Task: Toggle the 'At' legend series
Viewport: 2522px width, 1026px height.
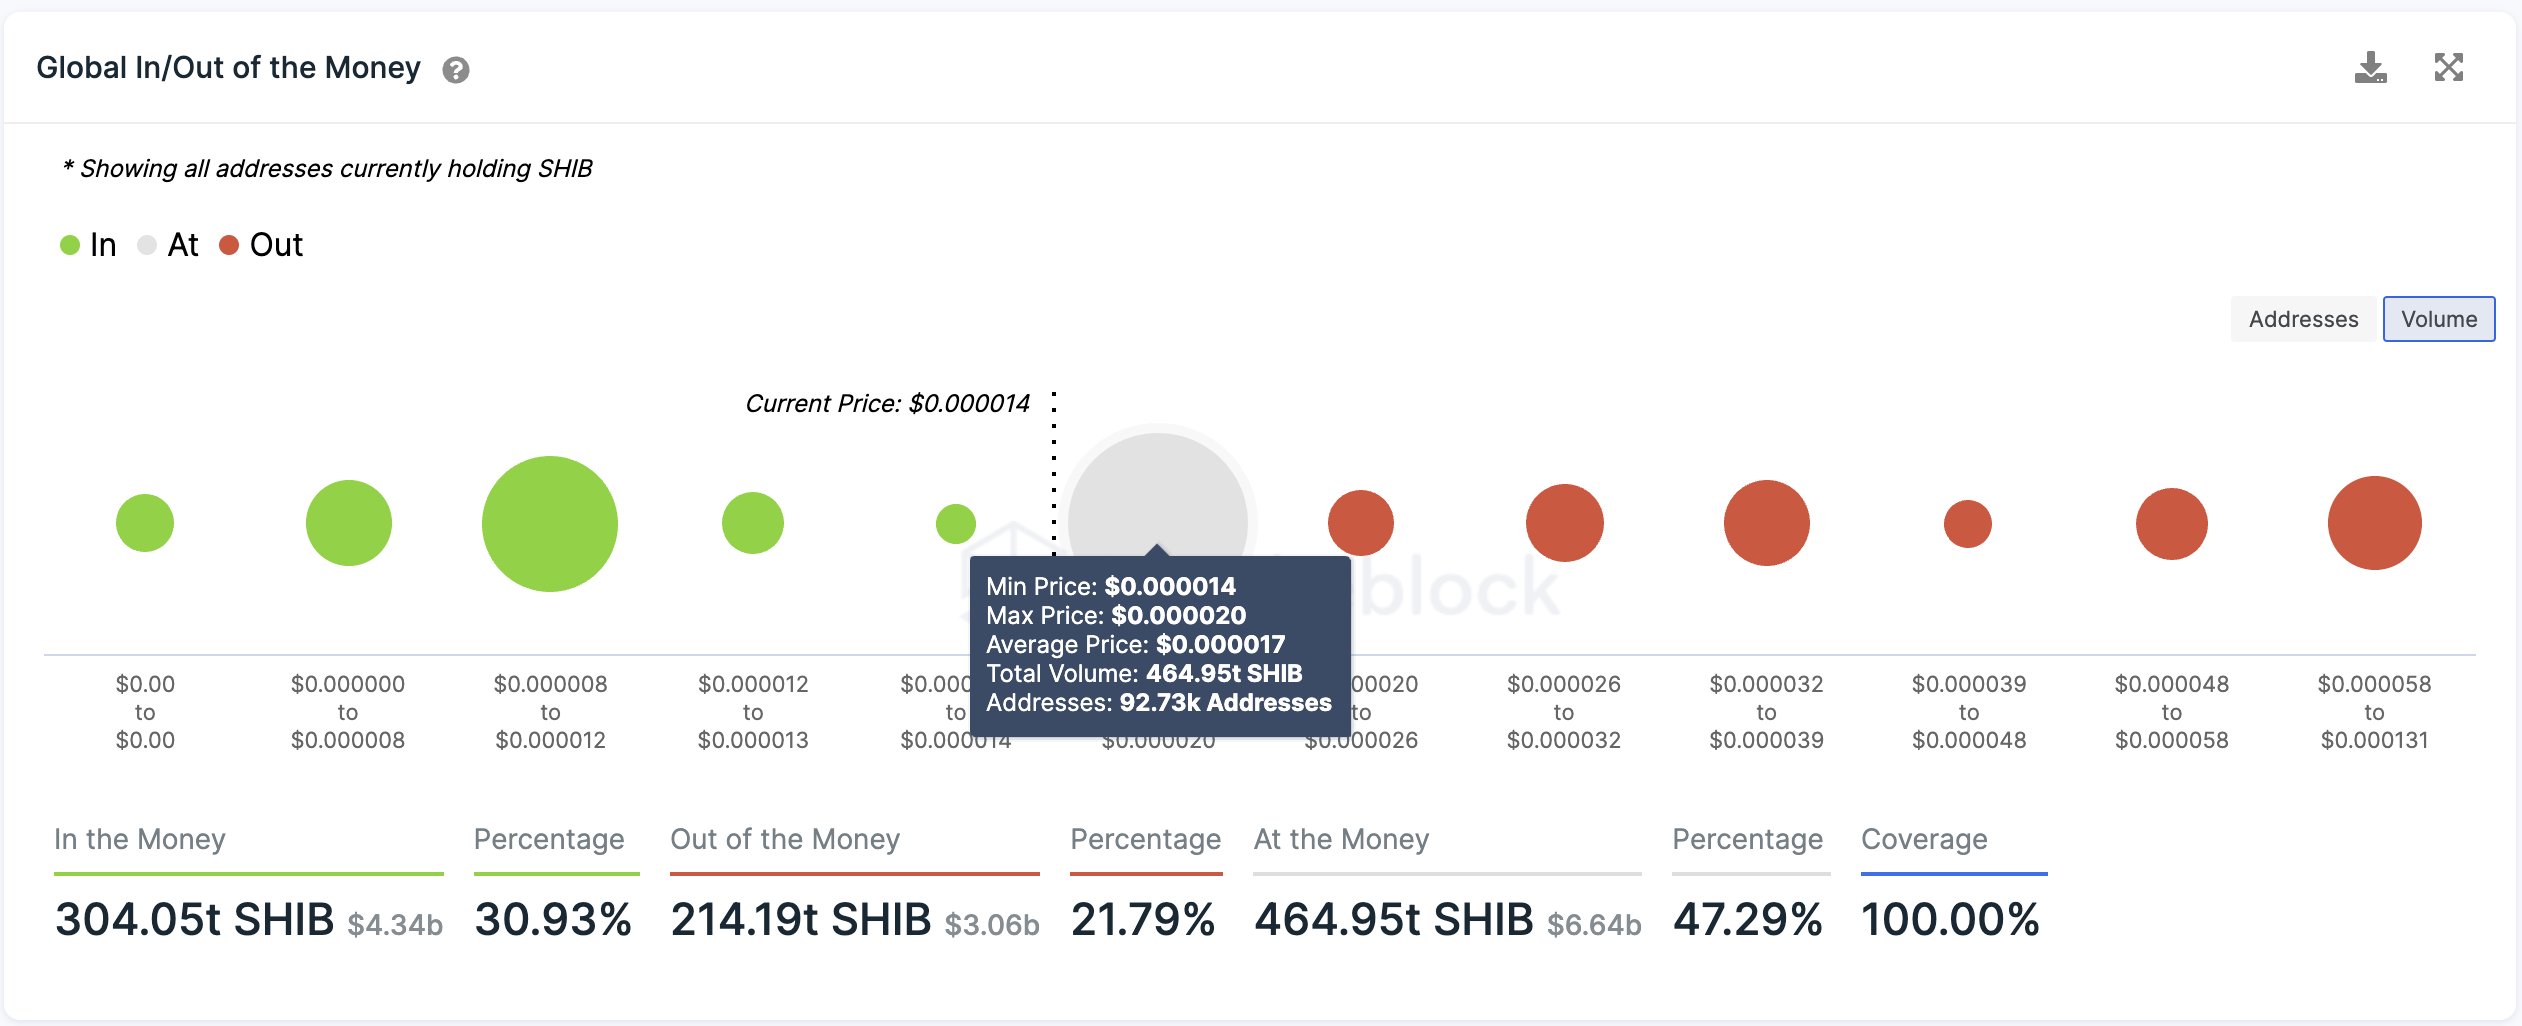Action: click(168, 245)
